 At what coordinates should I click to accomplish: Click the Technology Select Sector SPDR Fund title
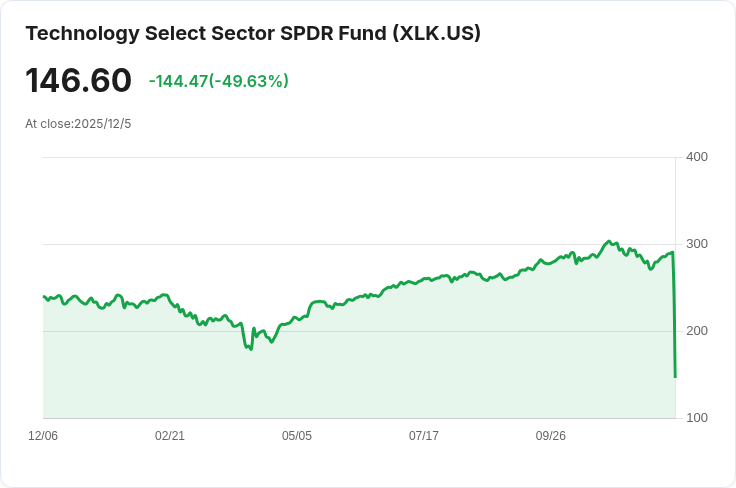[253, 34]
